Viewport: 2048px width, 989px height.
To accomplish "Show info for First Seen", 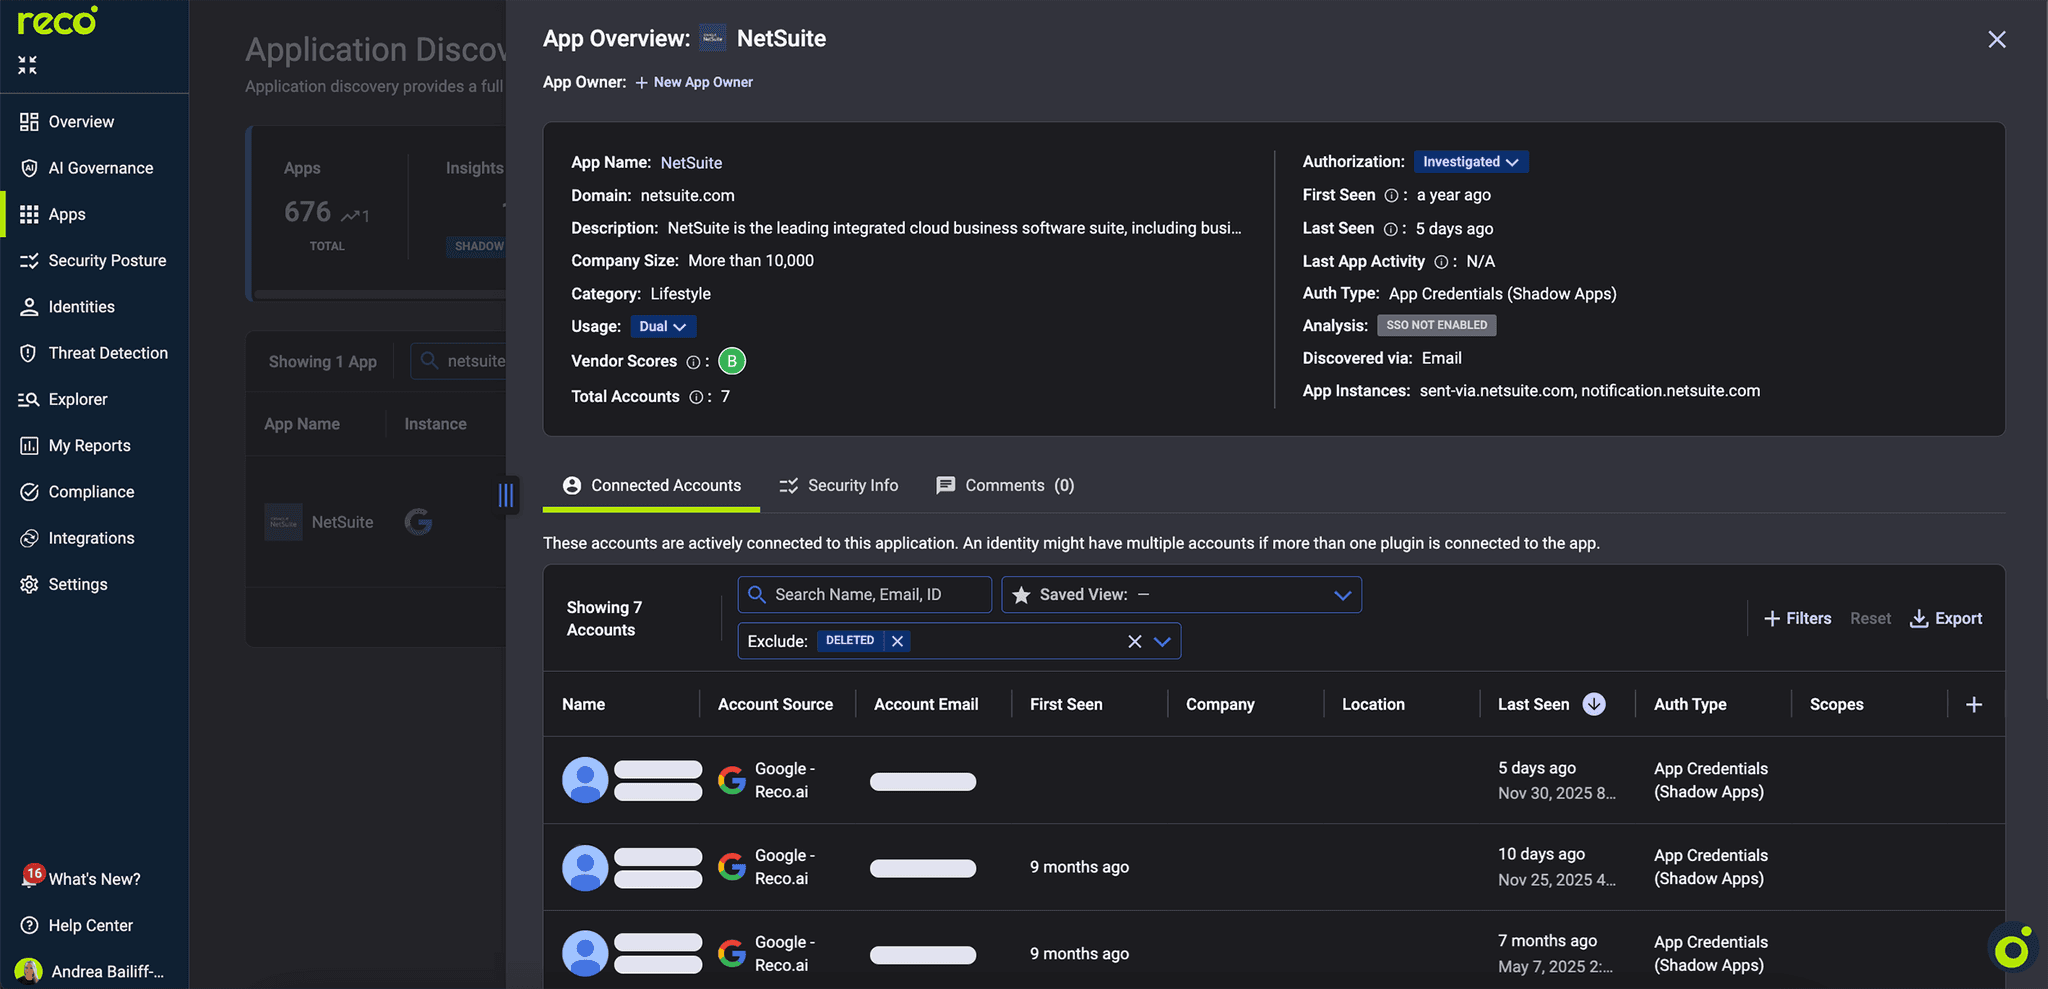I will tap(1391, 196).
